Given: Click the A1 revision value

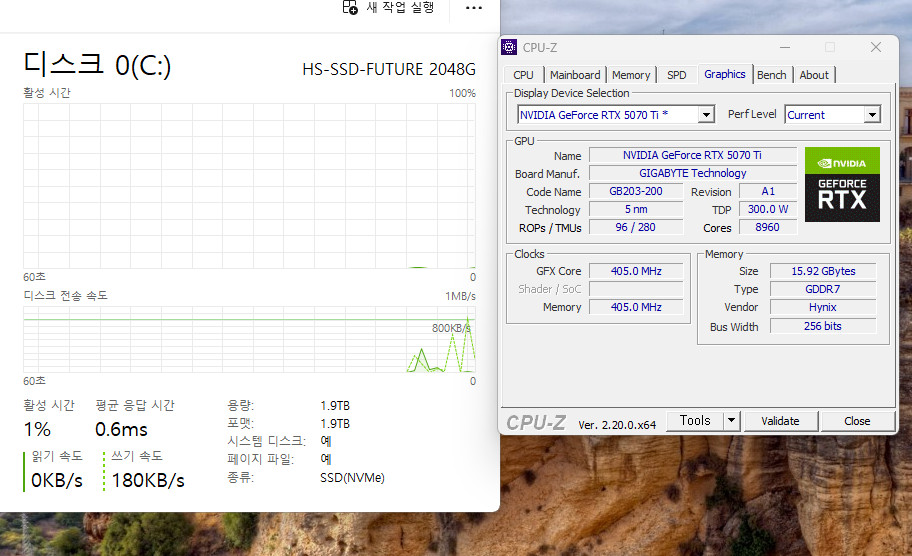Looking at the screenshot, I should (768, 191).
